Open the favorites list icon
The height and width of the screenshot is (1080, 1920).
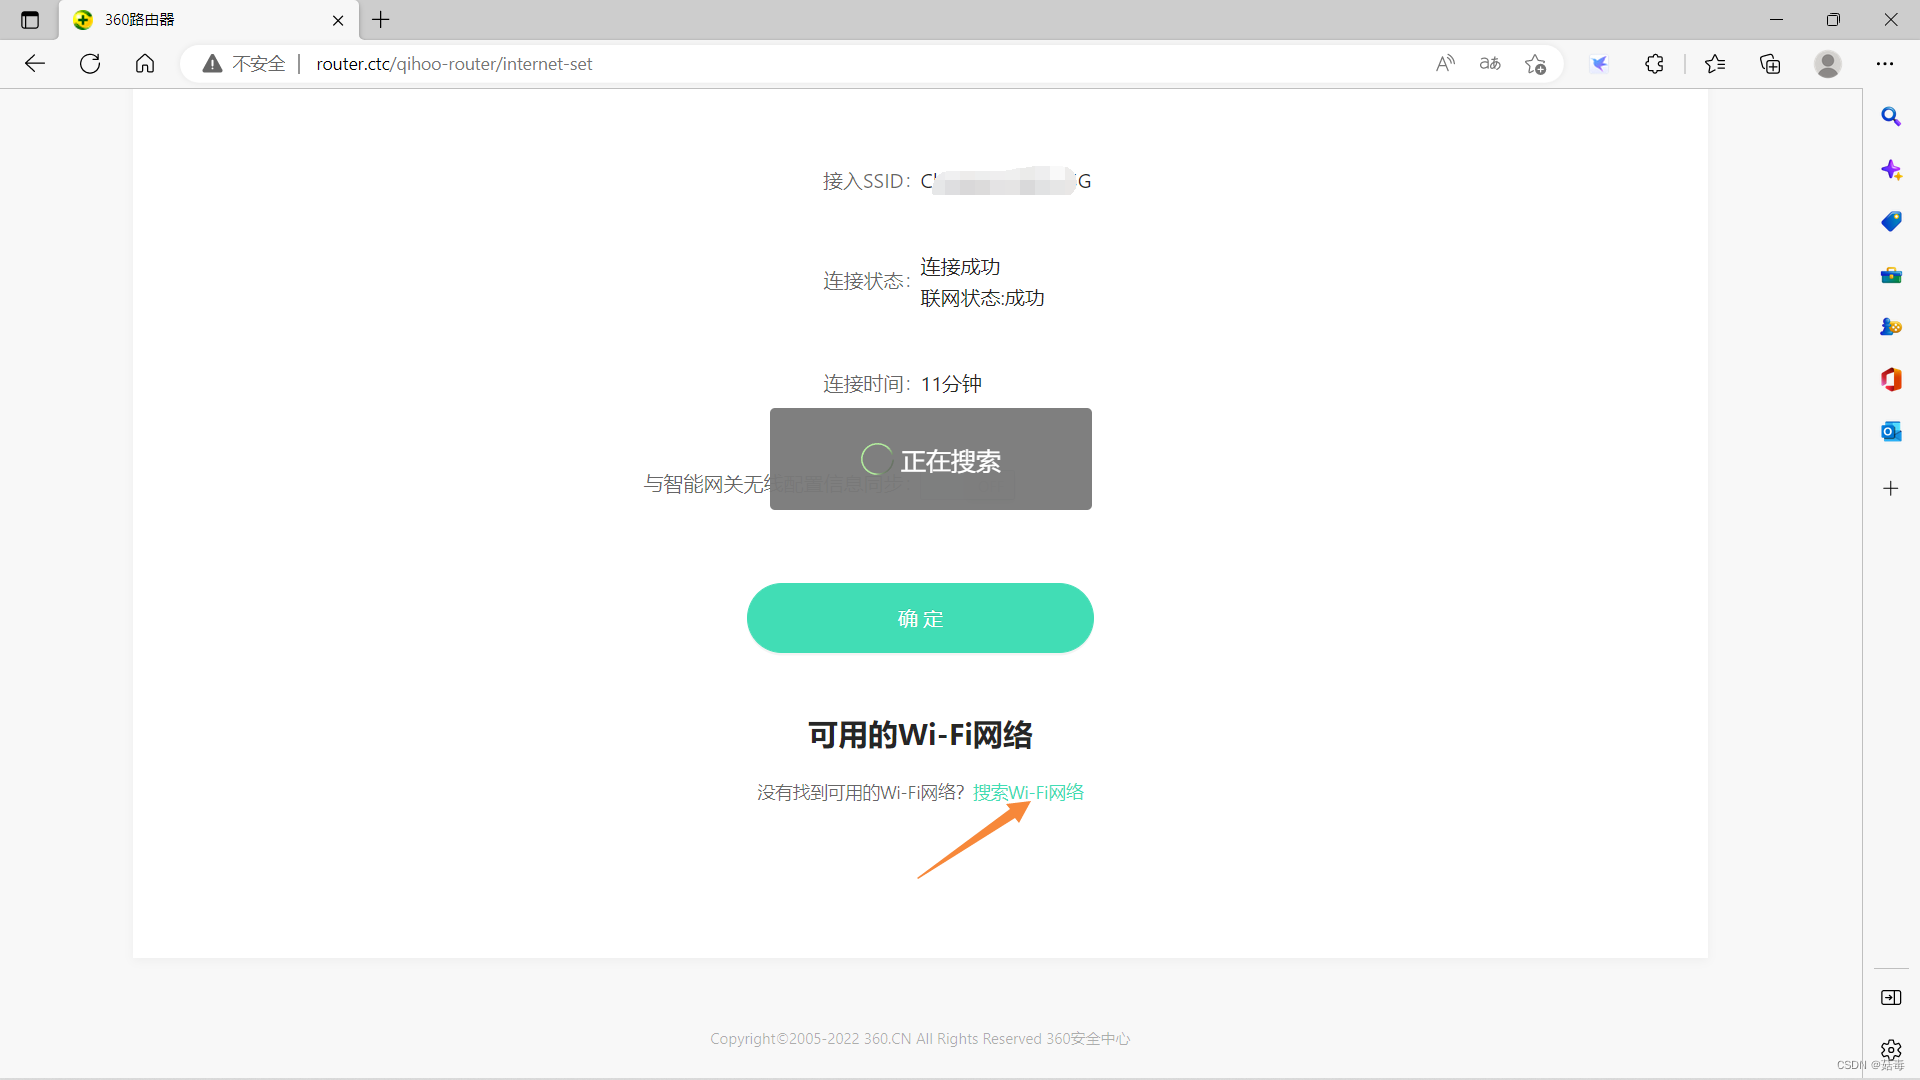1715,64
